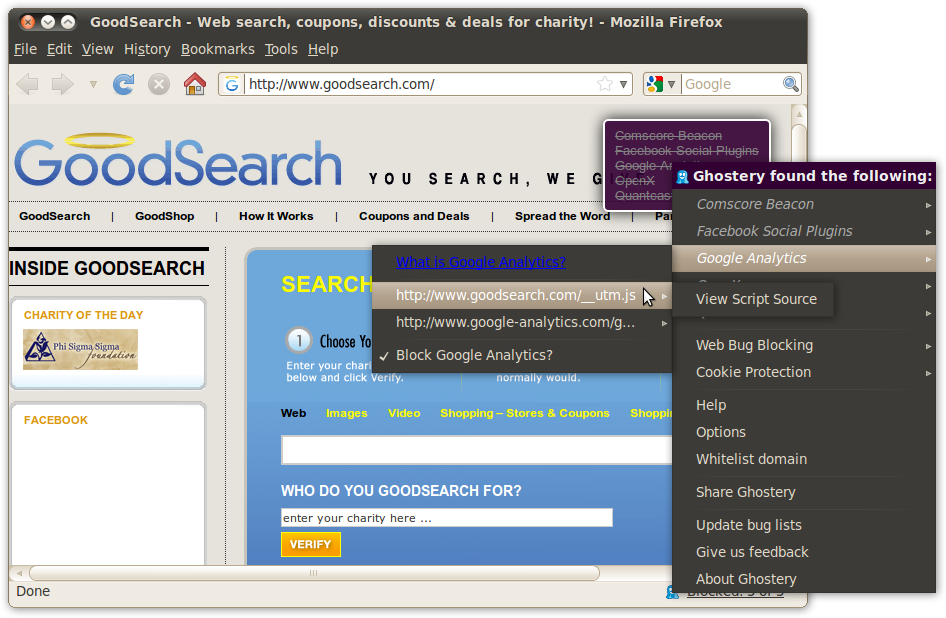Open the Coupons and Deals nav link
This screenshot has height=618, width=946.
tap(414, 216)
